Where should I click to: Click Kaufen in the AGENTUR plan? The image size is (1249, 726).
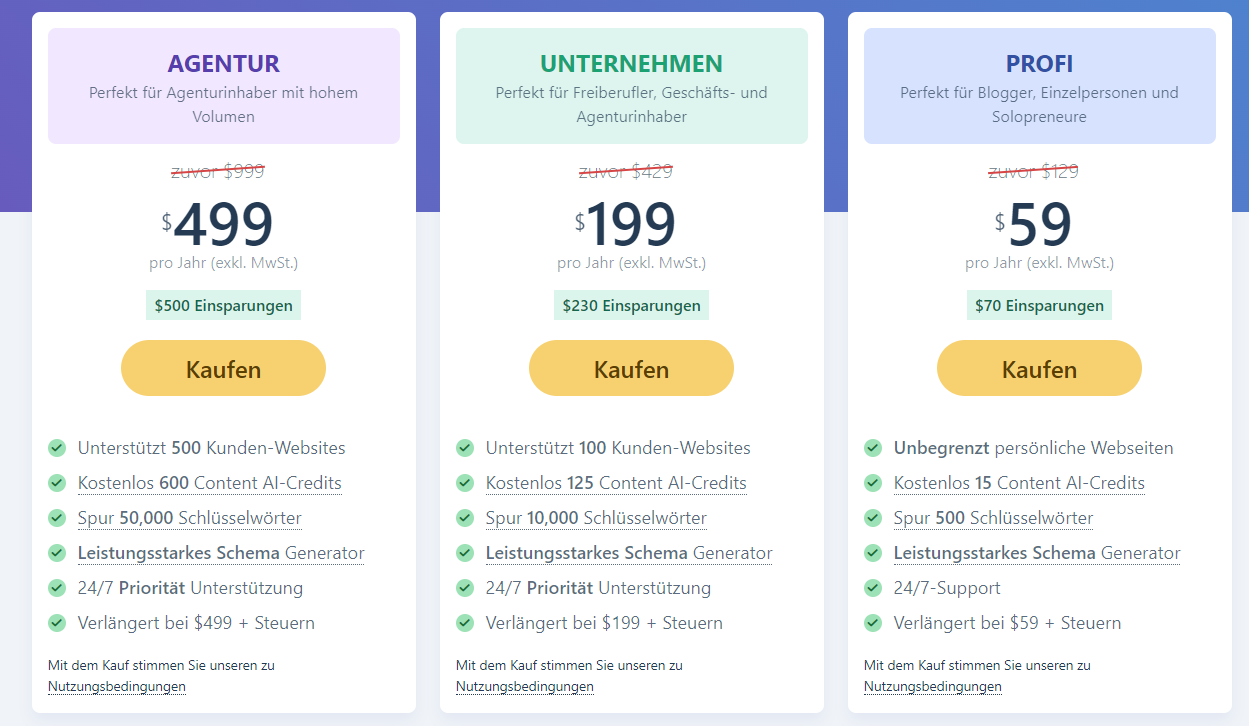(x=222, y=367)
